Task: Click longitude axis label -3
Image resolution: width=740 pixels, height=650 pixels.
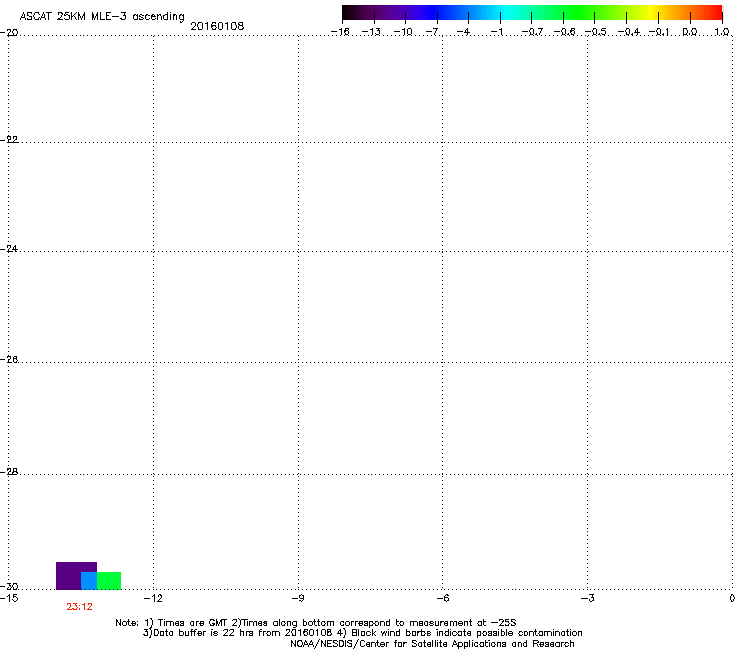Action: (587, 598)
